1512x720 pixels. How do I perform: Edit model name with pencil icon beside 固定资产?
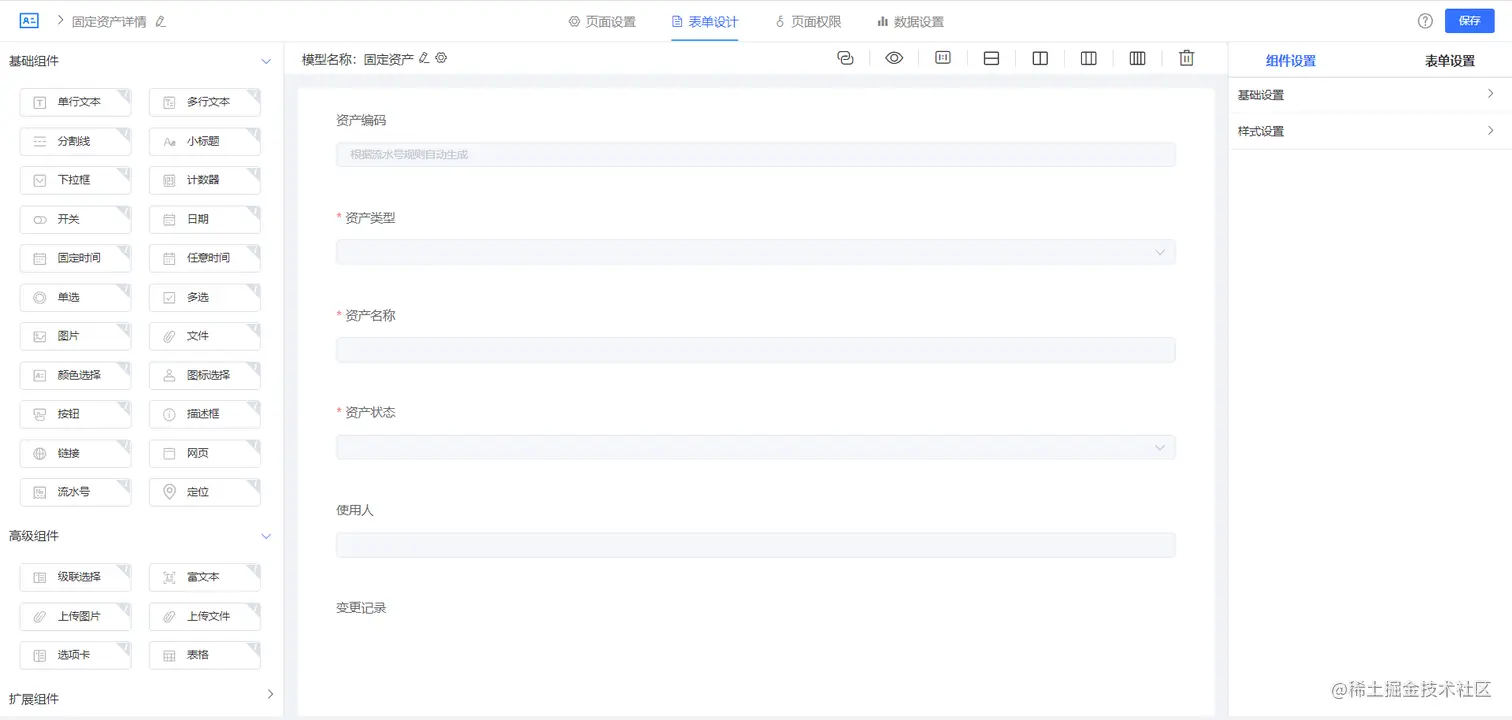pos(424,58)
